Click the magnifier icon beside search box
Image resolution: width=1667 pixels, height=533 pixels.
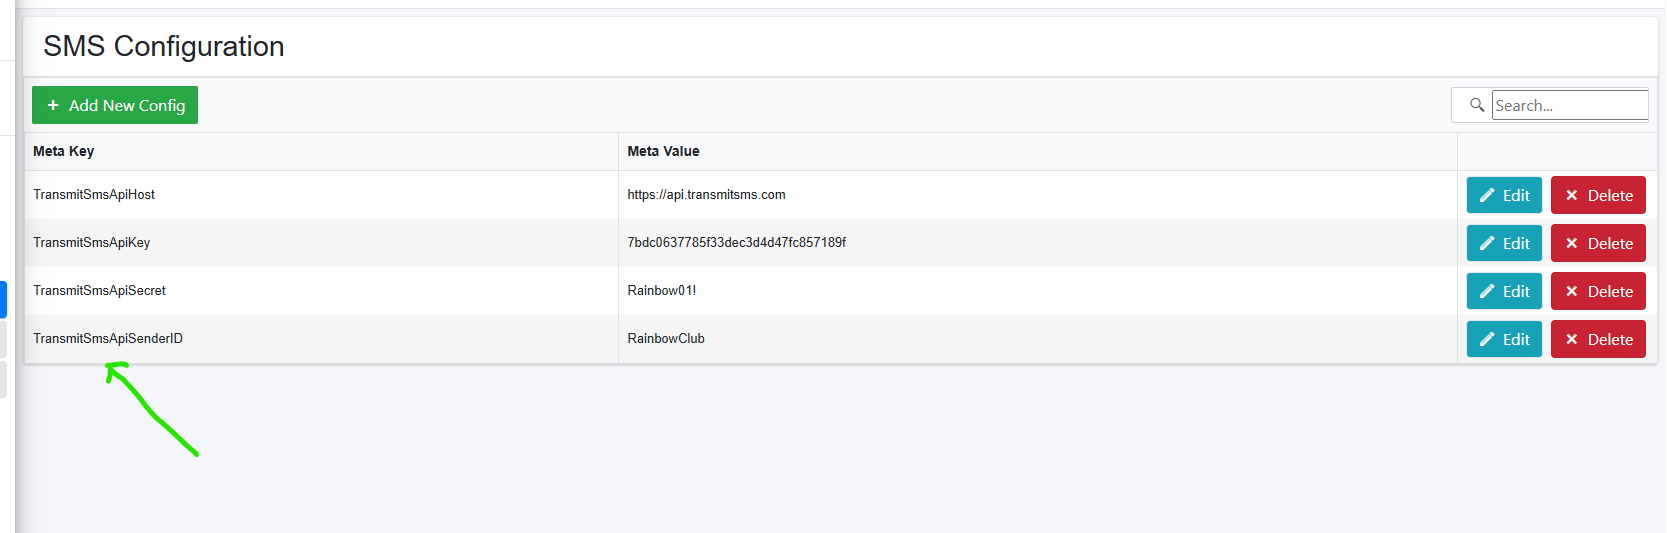(1476, 105)
